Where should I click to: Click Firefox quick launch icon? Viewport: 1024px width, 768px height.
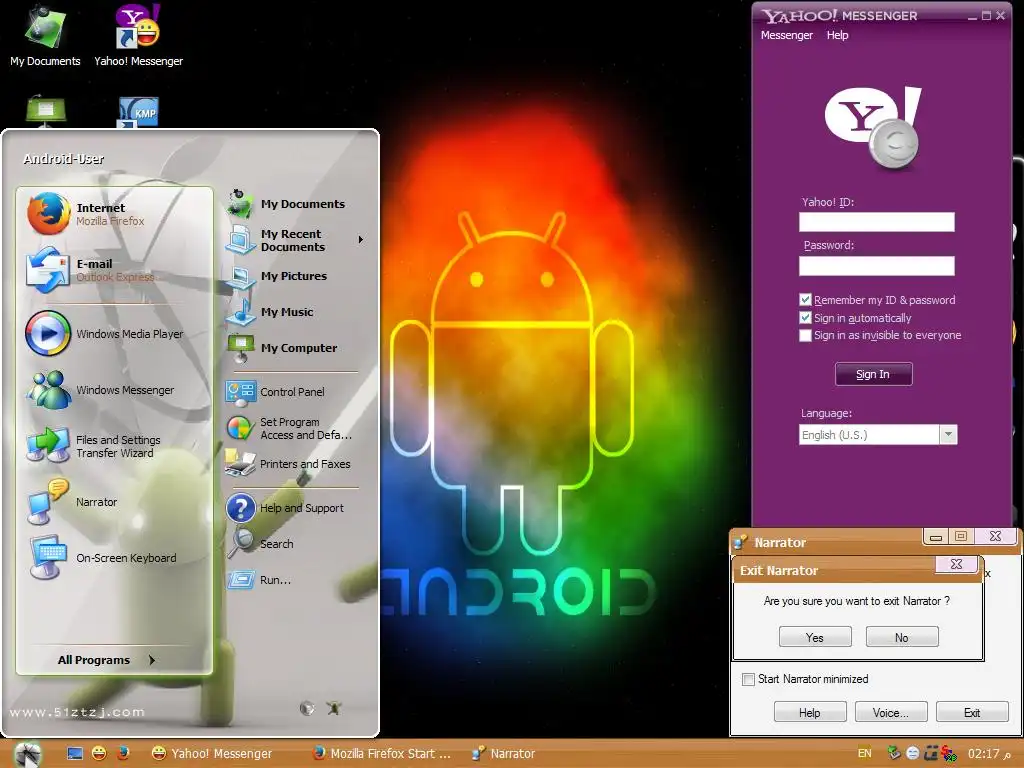[x=123, y=754]
